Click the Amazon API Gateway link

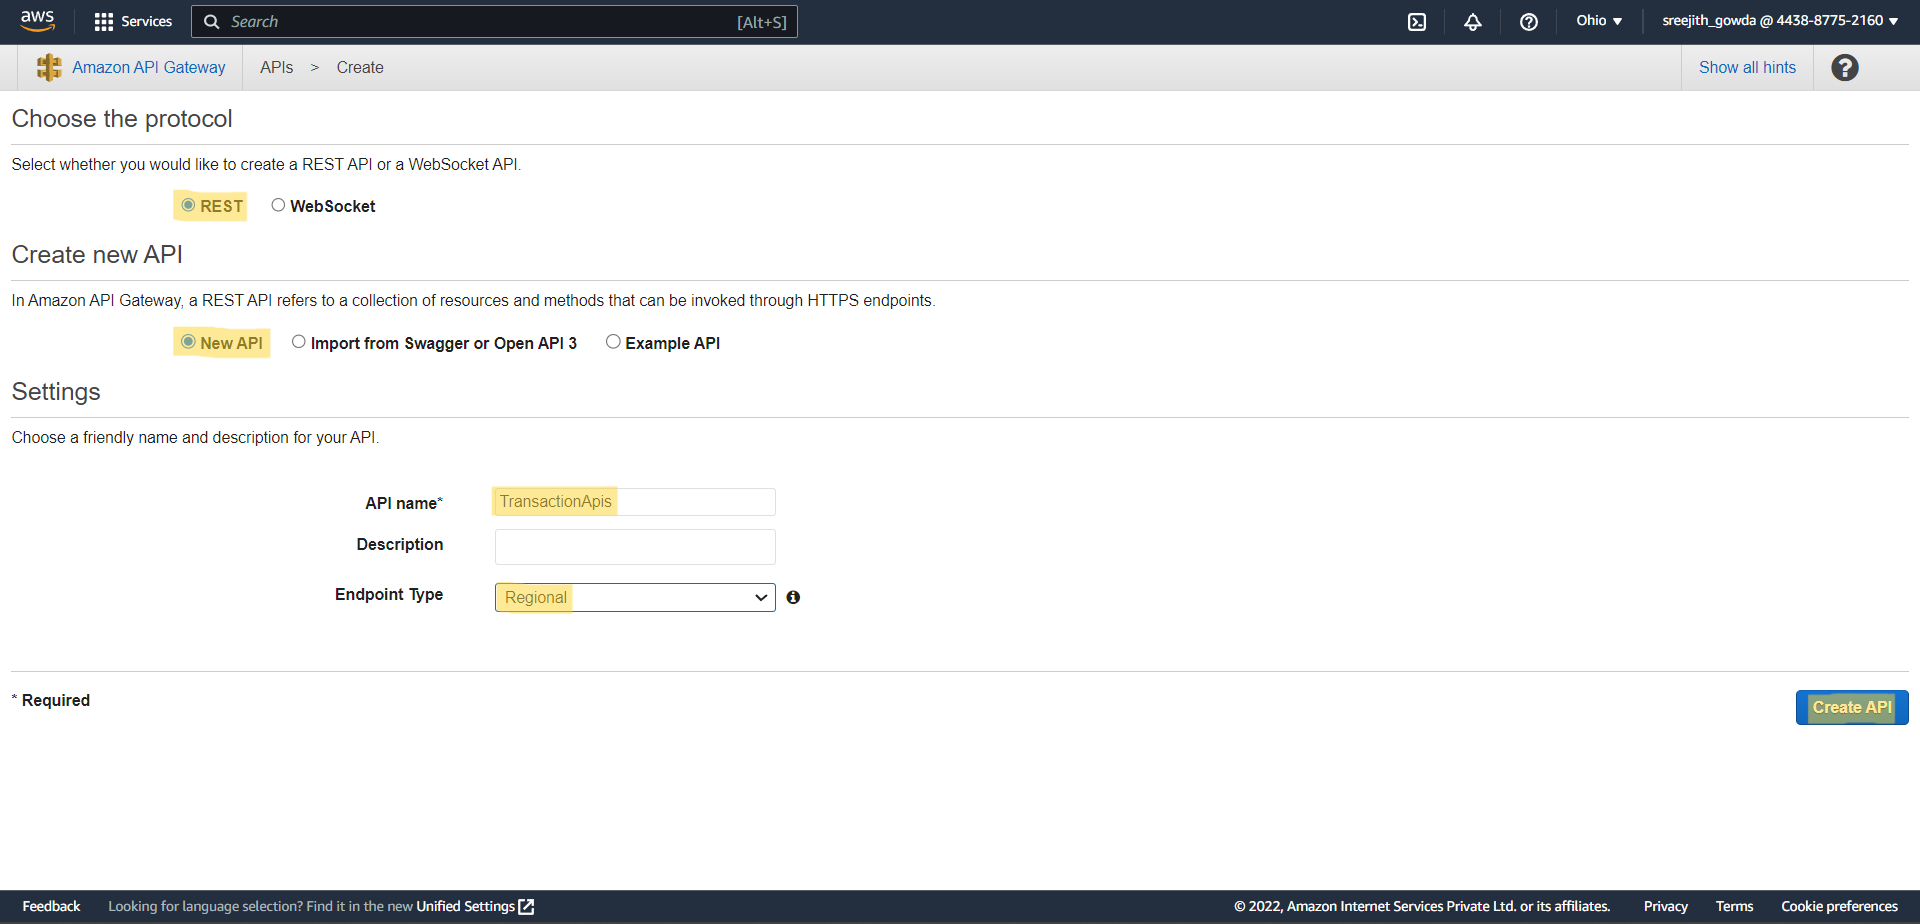(149, 67)
